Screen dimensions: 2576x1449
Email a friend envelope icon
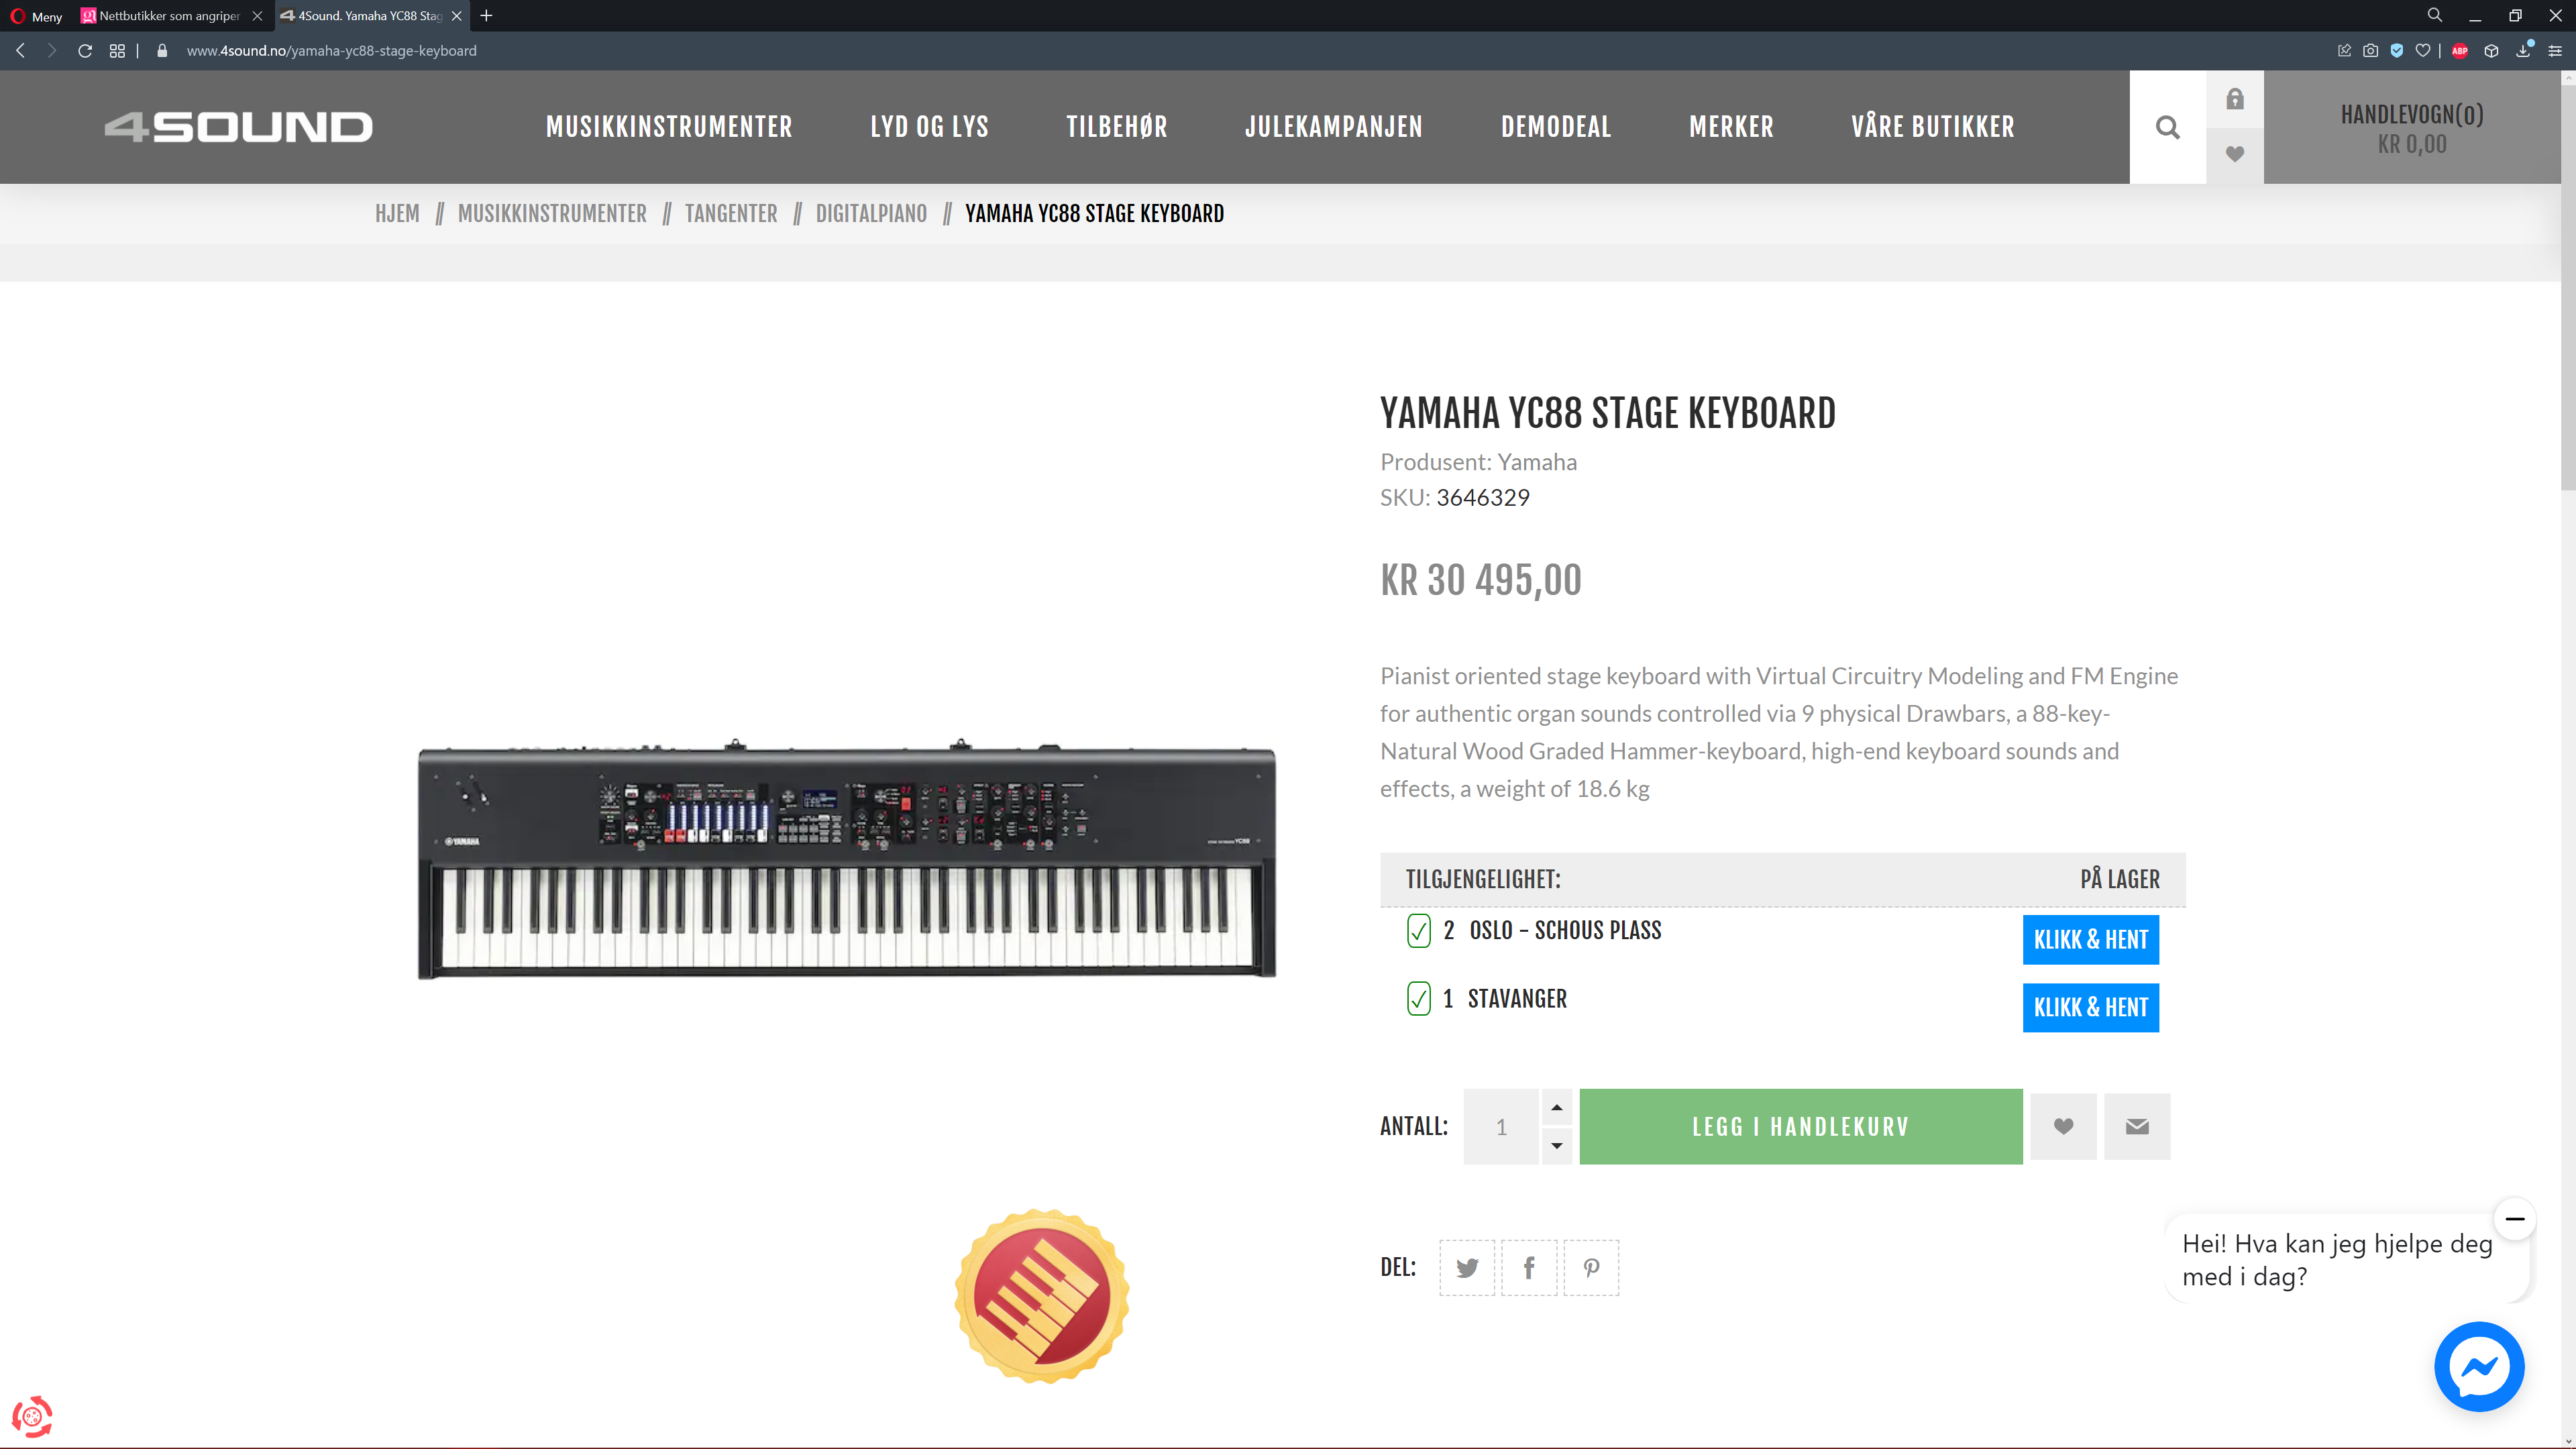pos(2137,1126)
